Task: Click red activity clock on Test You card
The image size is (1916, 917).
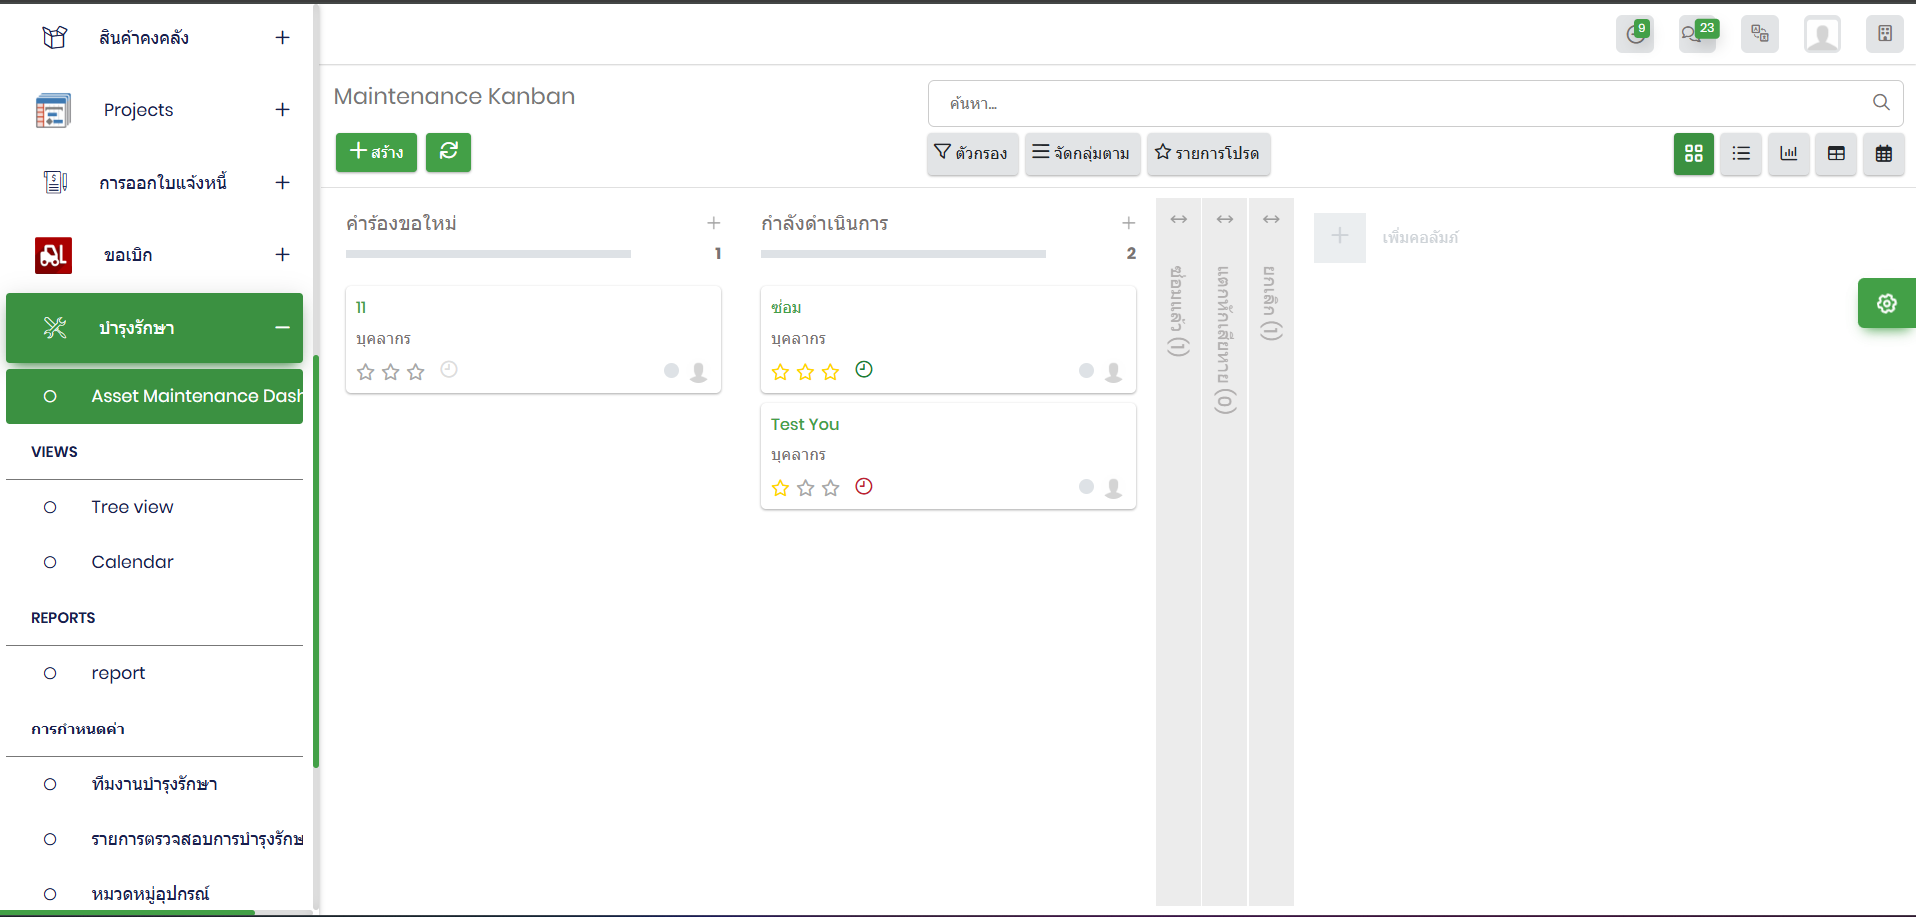Action: (864, 487)
